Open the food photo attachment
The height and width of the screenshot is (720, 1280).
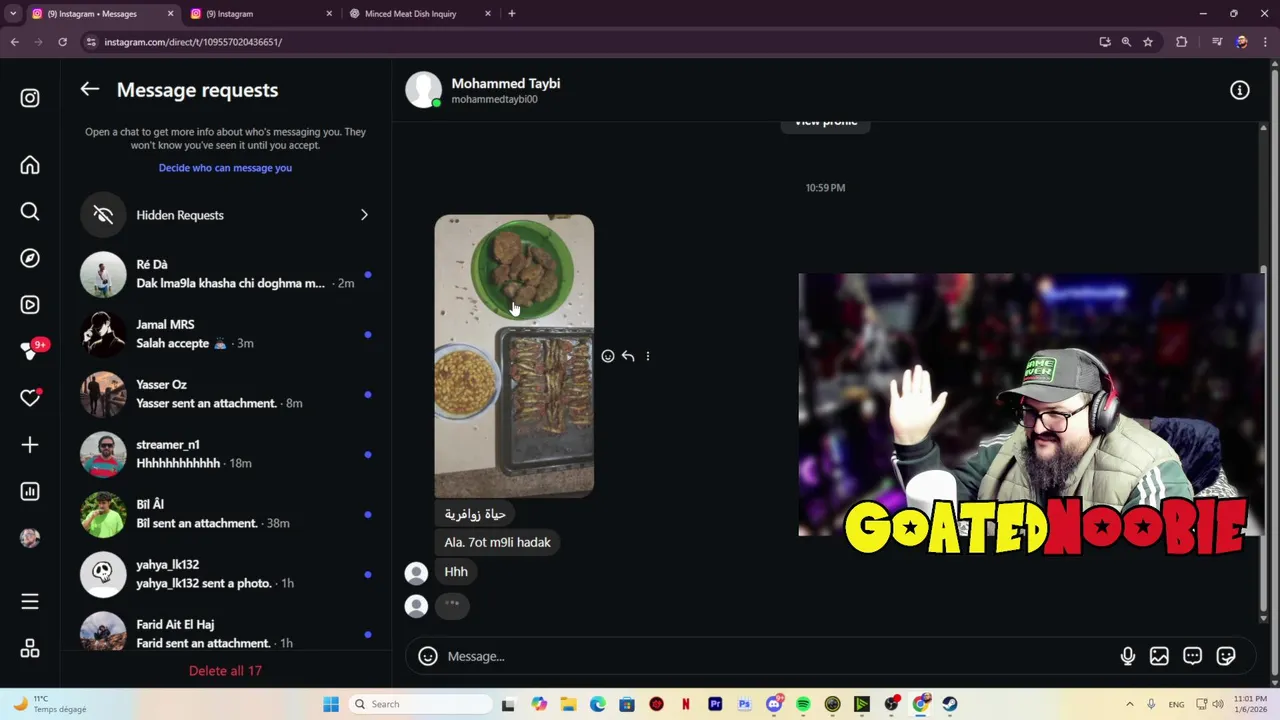(x=514, y=356)
